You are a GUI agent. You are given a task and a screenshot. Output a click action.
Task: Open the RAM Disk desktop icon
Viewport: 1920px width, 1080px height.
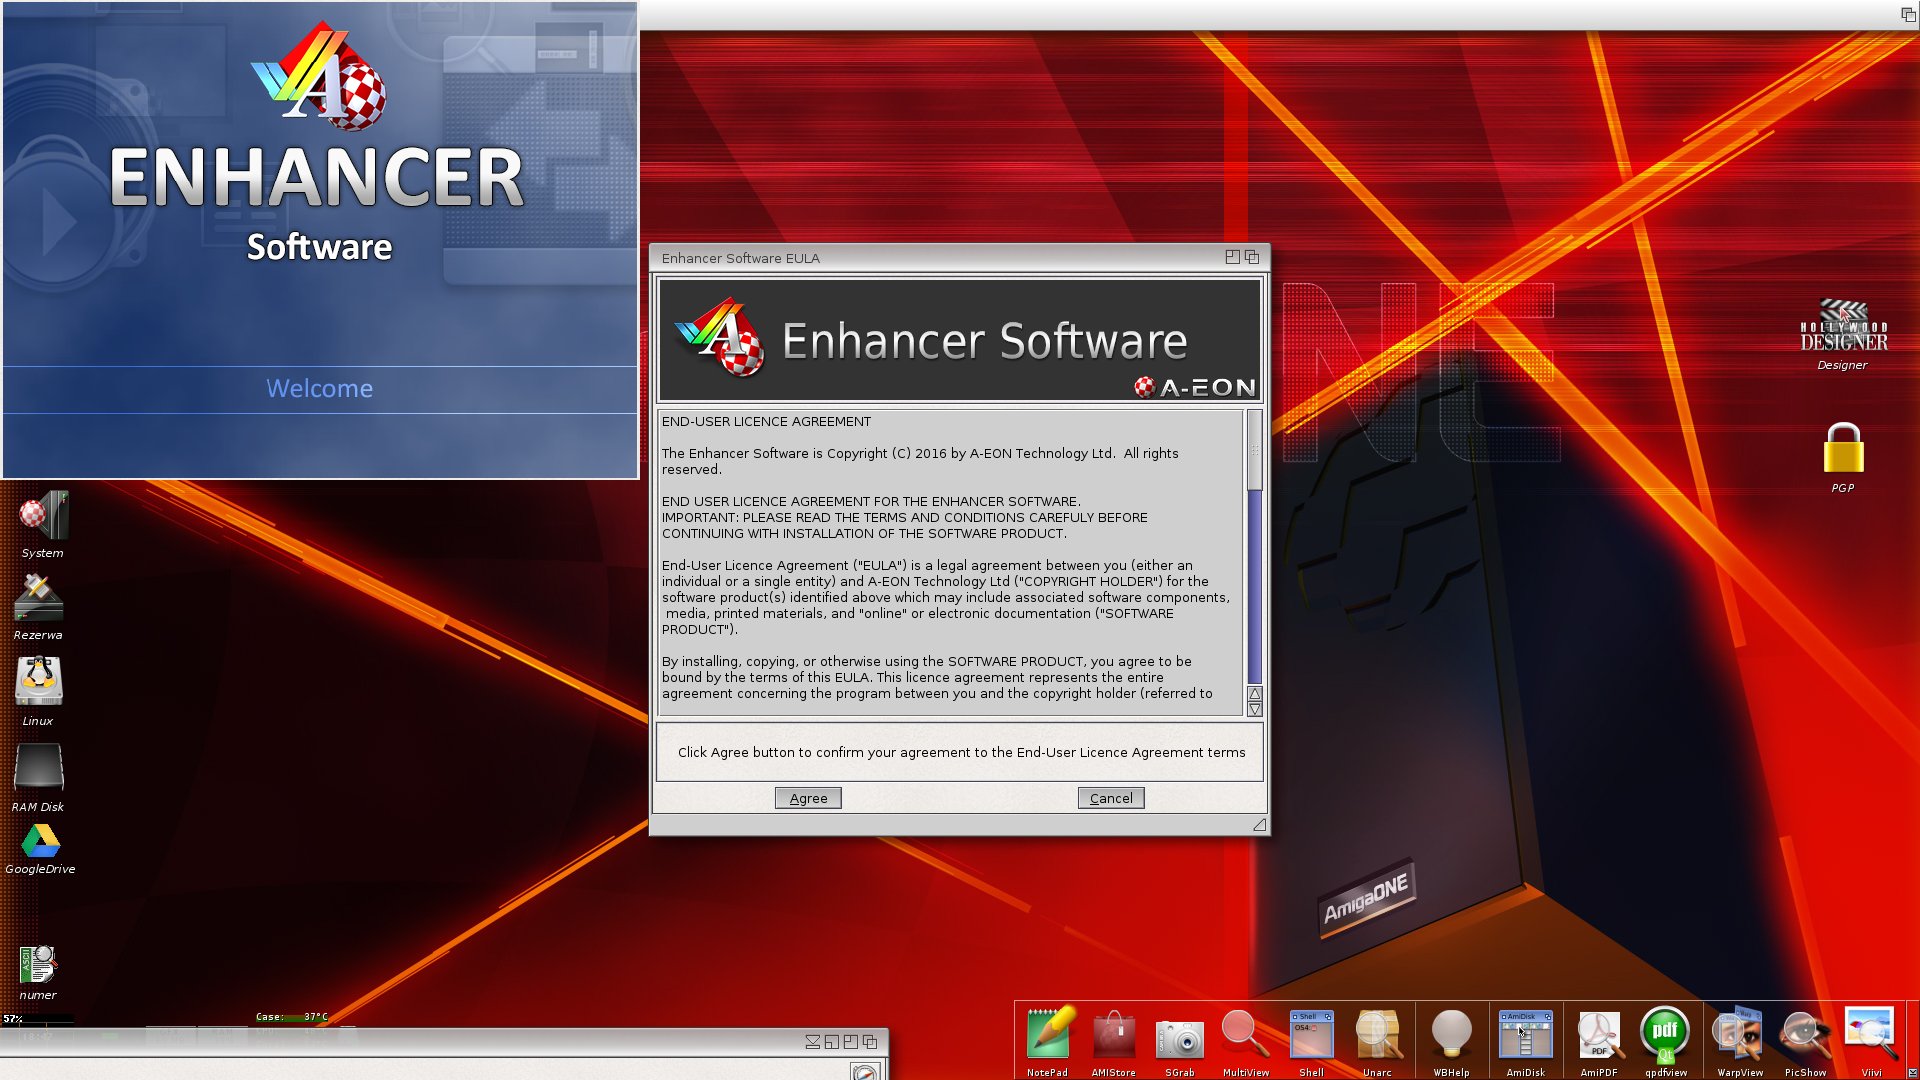click(38, 778)
